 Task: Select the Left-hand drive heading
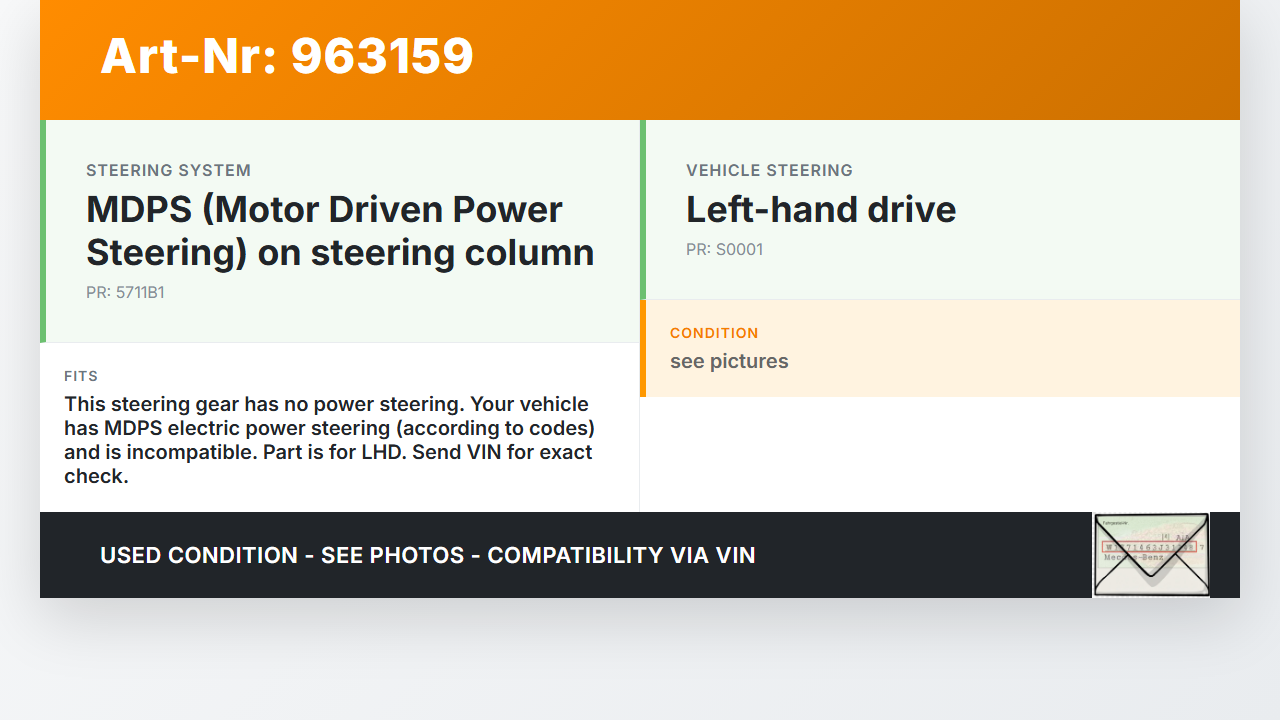[821, 210]
